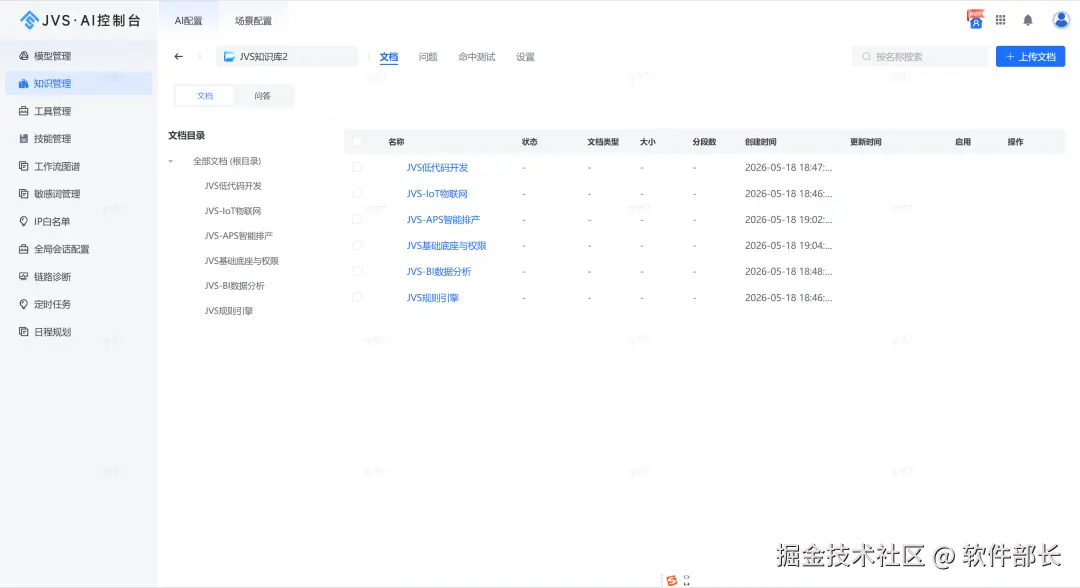This screenshot has height=588, width=1080.
Task: Open 知识管理 in the sidebar
Action: [x=79, y=83]
